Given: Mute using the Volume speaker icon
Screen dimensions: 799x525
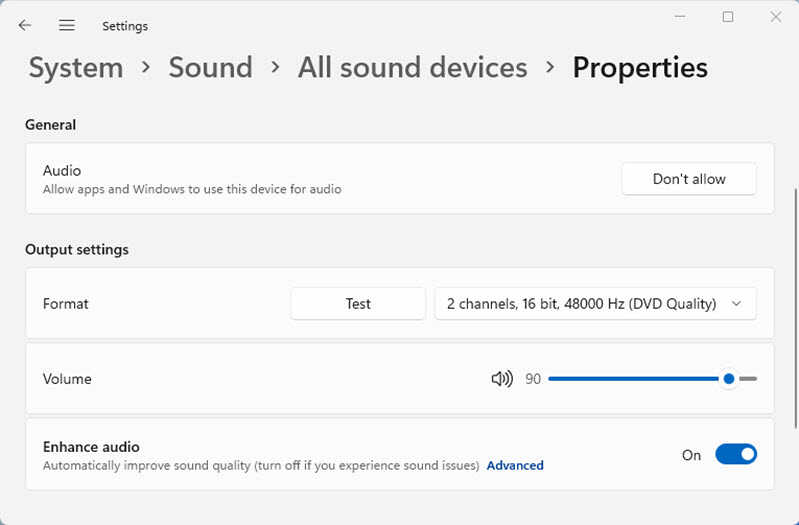Looking at the screenshot, I should (x=502, y=379).
